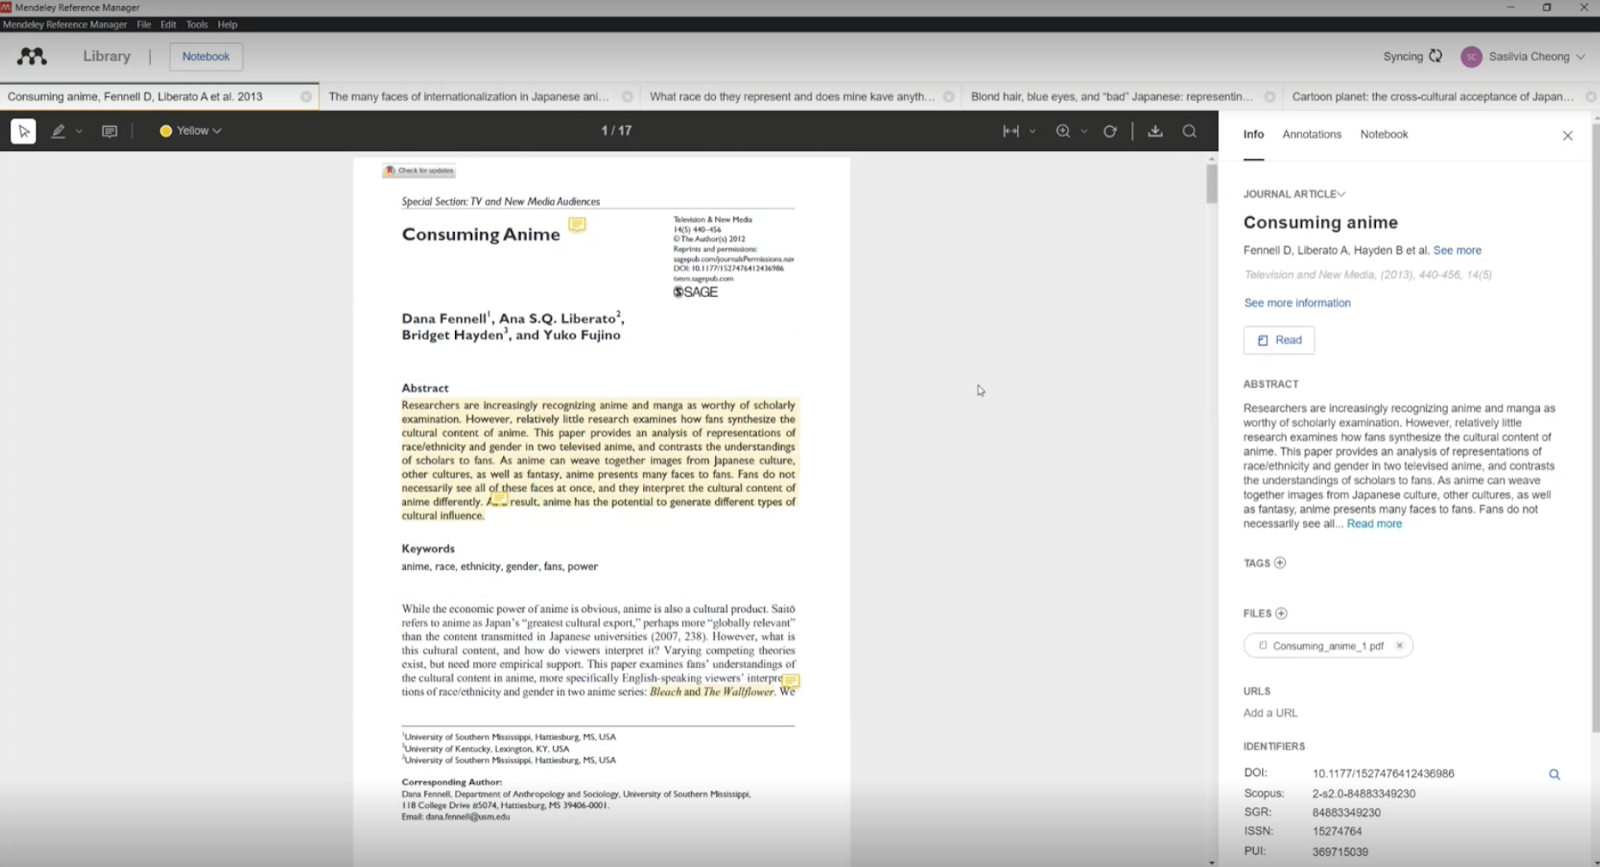Close 'Blond hair, blue eyes' tab
The height and width of the screenshot is (867, 1600).
(x=1269, y=97)
